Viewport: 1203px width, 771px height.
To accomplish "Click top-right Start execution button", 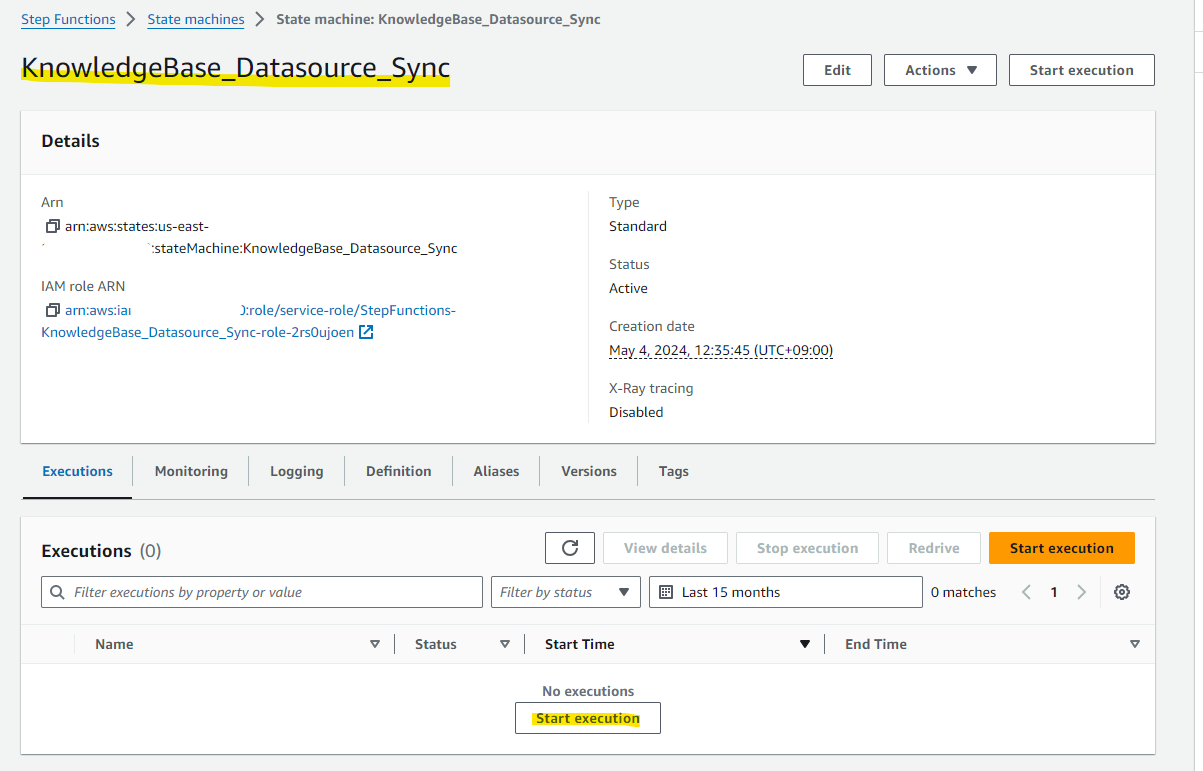I will pyautogui.click(x=1082, y=70).
